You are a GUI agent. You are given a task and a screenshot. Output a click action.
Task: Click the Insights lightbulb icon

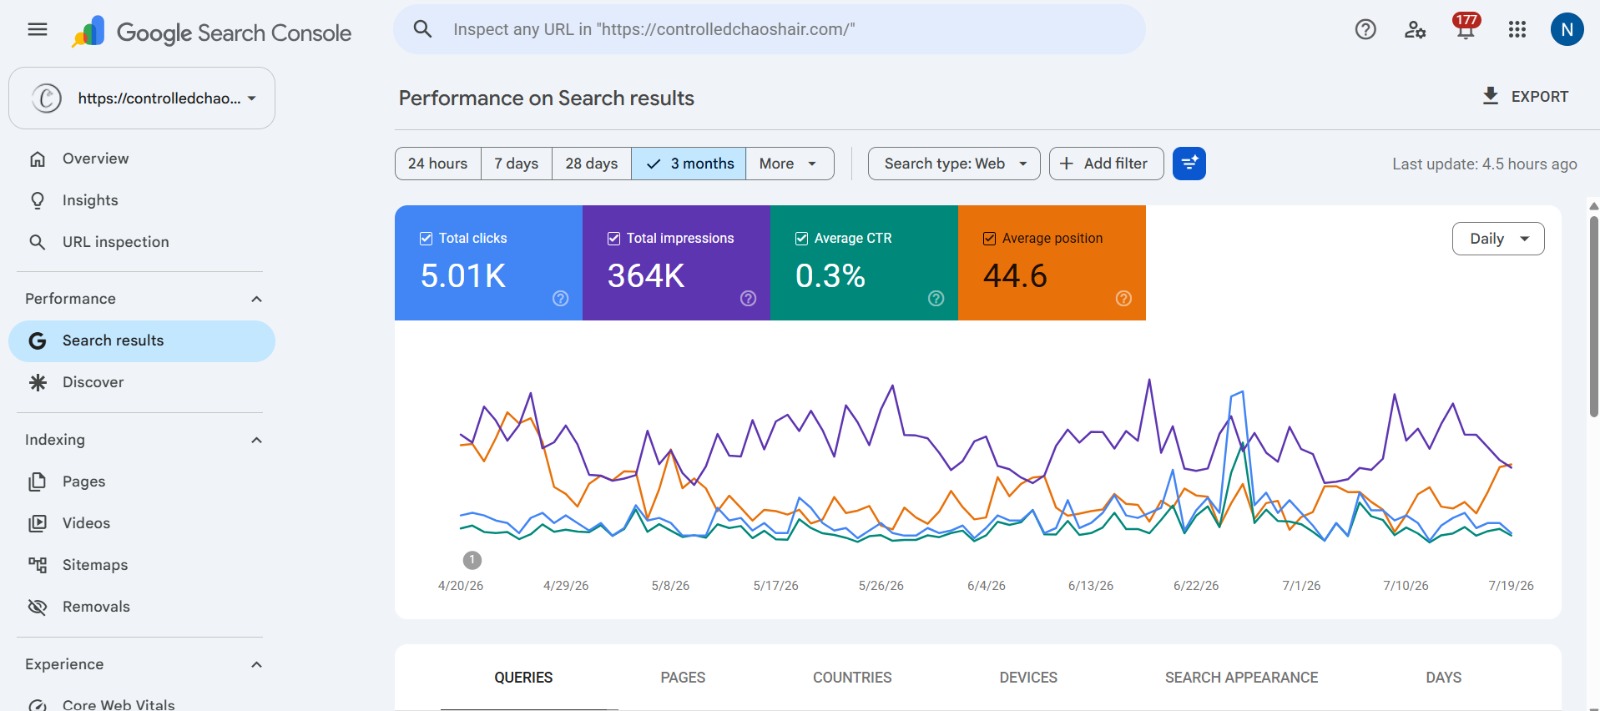(38, 200)
